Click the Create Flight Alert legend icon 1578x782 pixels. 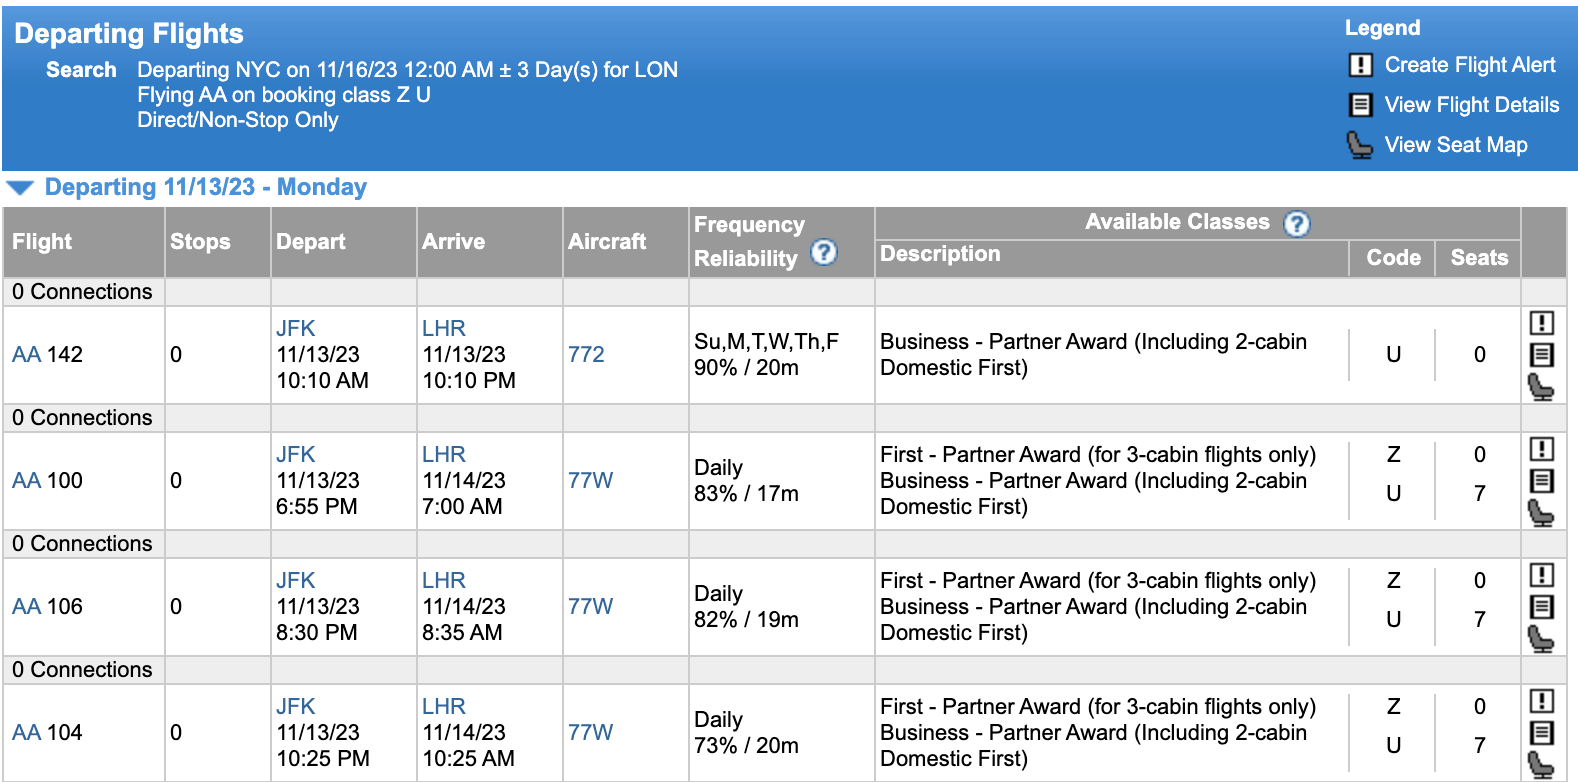pyautogui.click(x=1358, y=64)
